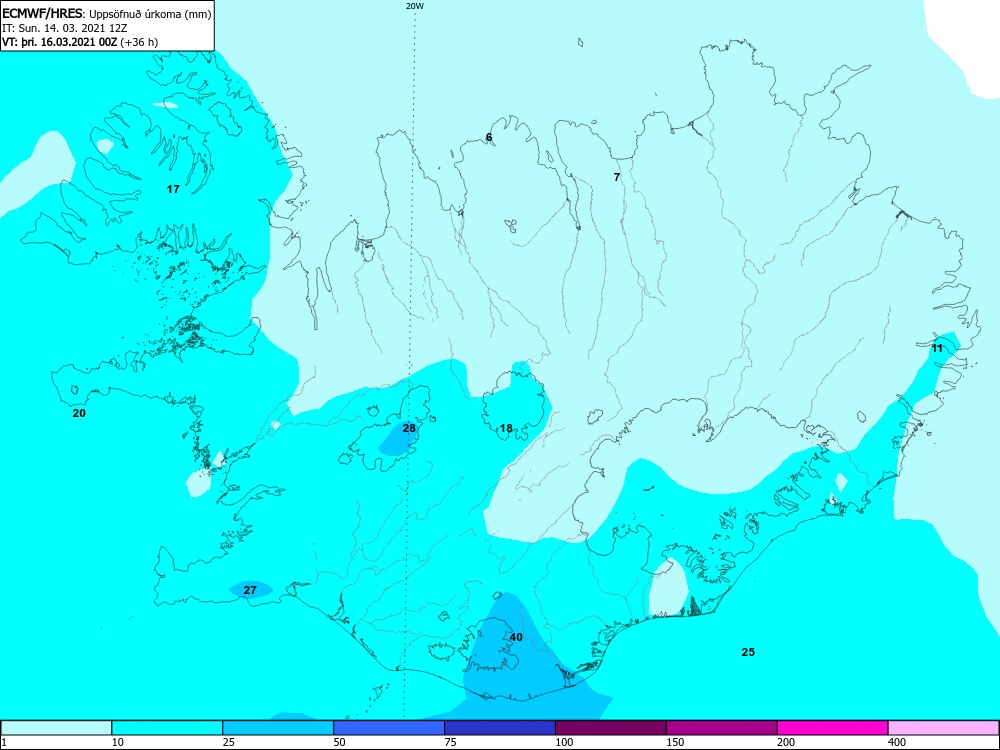
Task: Click the precipitation value 25 offshore
Action: tap(748, 652)
